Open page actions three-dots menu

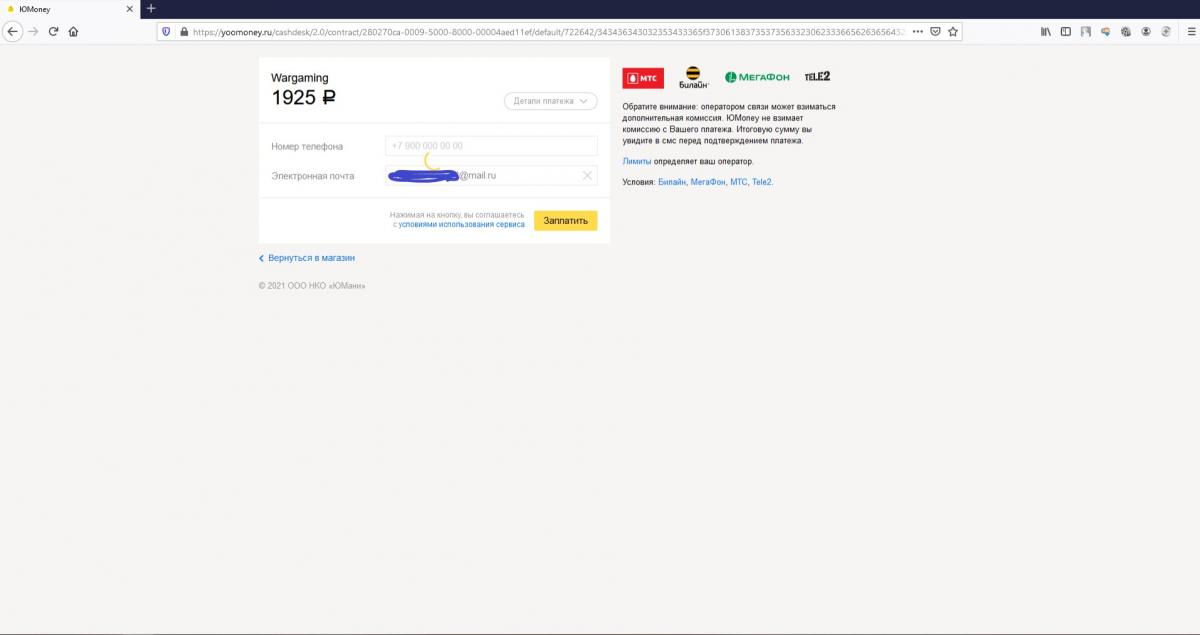tap(918, 31)
